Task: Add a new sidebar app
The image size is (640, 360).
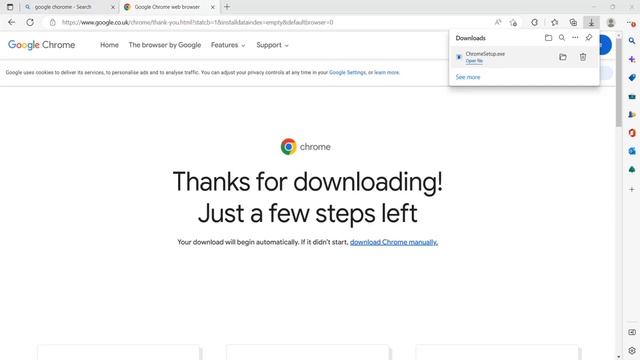Action: click(632, 189)
